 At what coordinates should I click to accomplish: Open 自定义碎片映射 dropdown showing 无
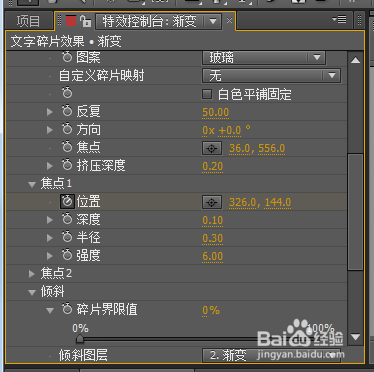click(x=271, y=75)
